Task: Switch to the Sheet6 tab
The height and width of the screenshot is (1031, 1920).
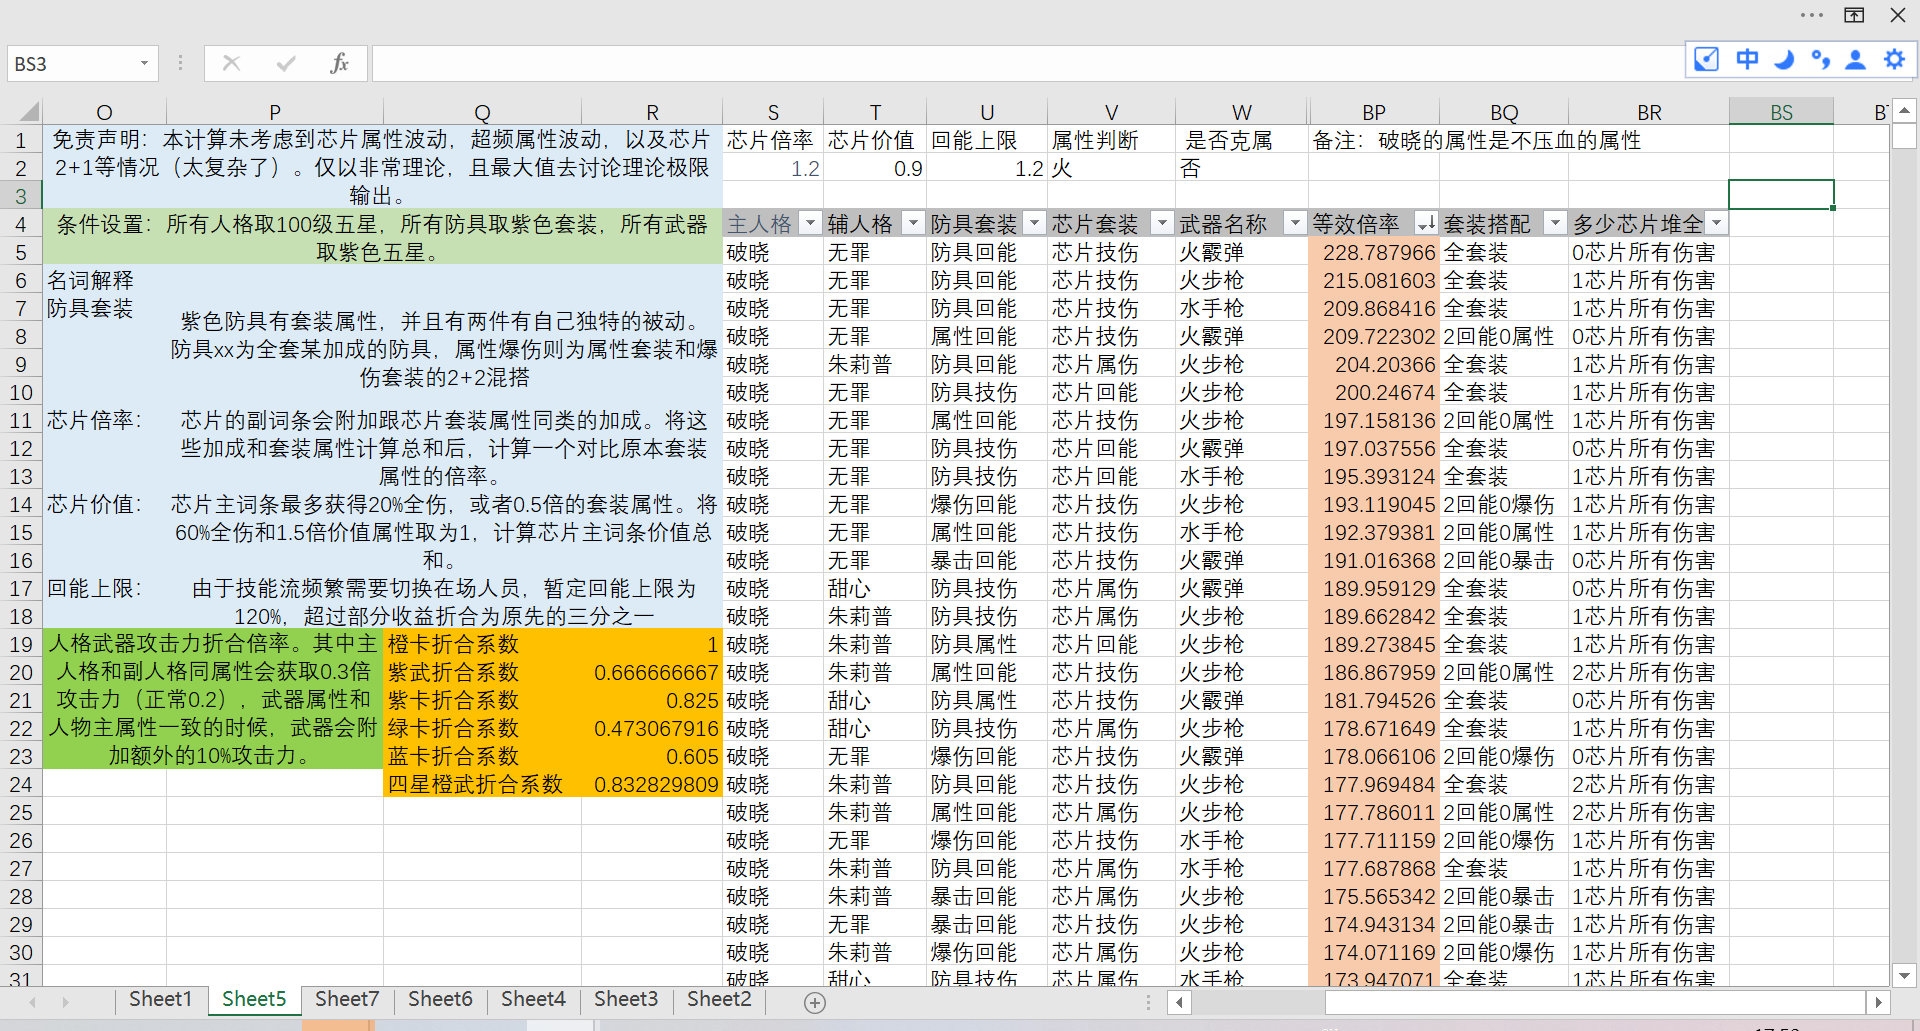Action: [440, 999]
